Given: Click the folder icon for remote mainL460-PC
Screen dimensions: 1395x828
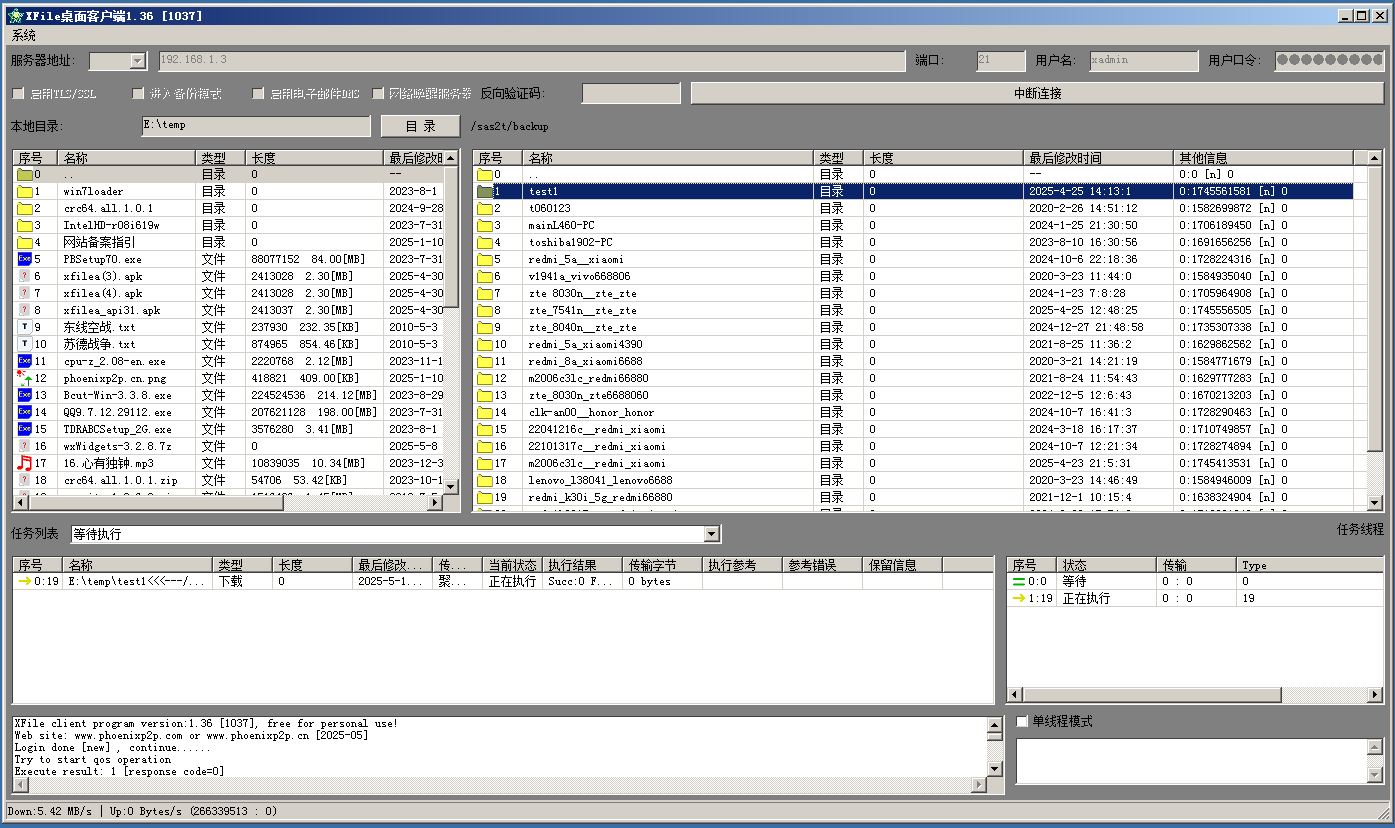Looking at the screenshot, I should (486, 225).
